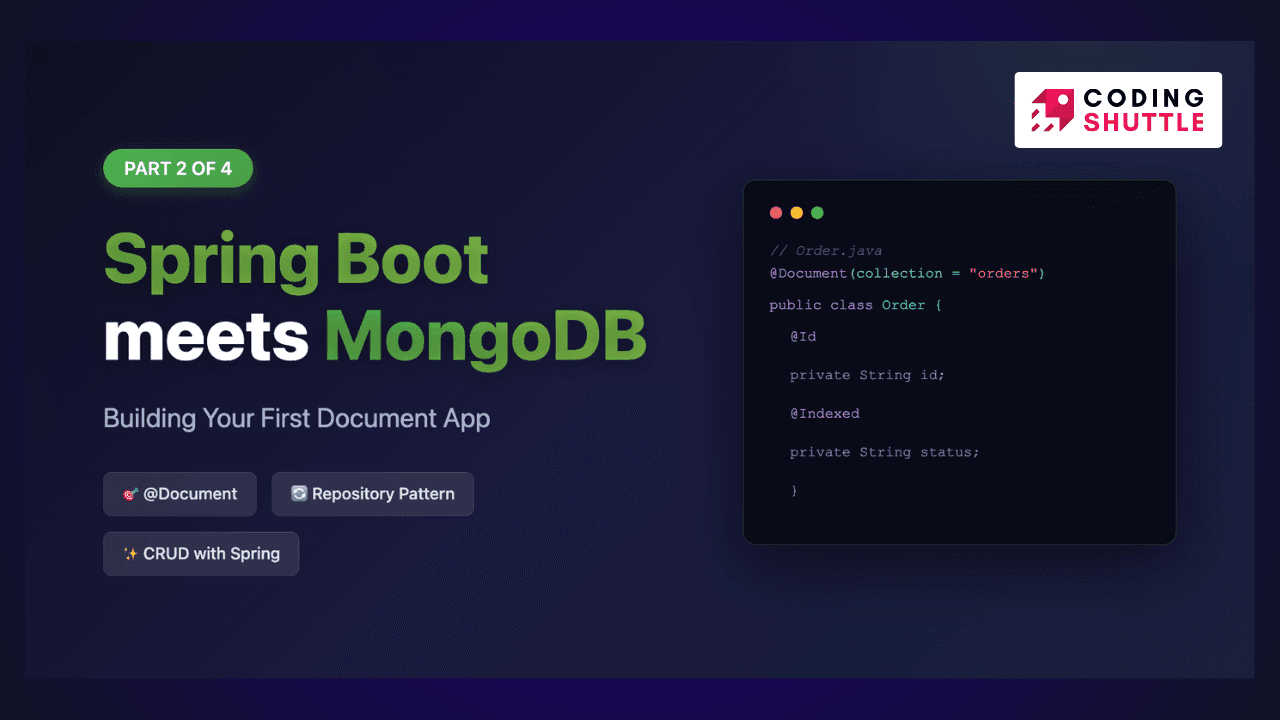Click the "@Id" annotation line
Viewport: 1280px width, 720px height.
pos(803,337)
